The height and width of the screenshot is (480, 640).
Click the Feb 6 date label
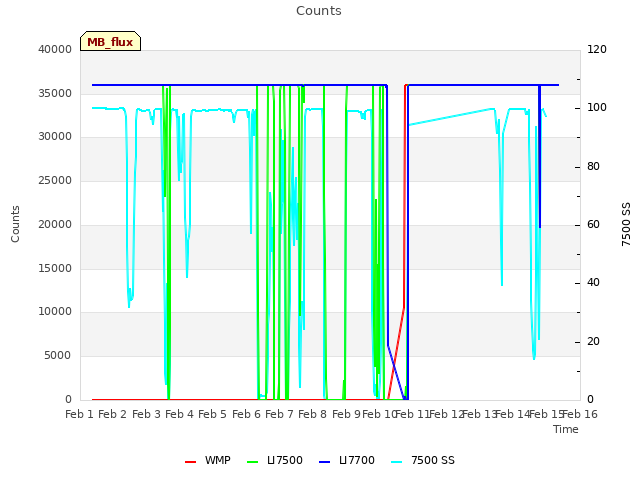coord(246,414)
